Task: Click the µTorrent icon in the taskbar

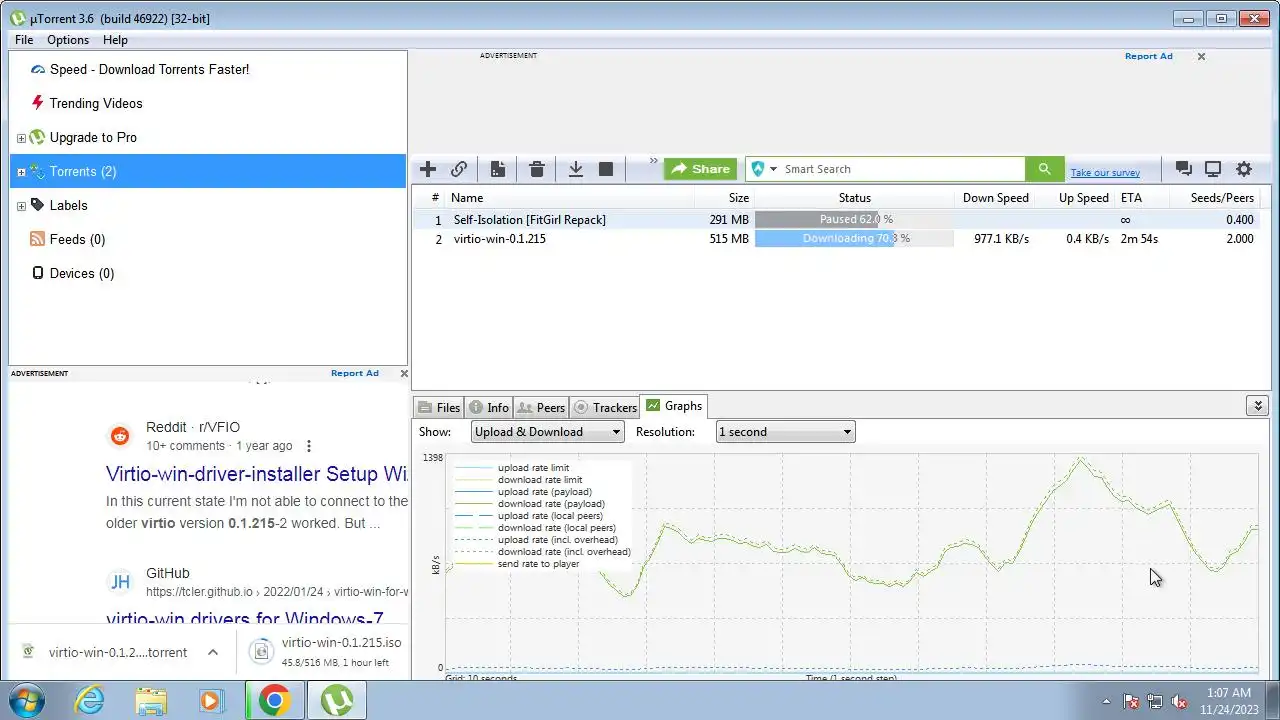Action: click(x=336, y=701)
